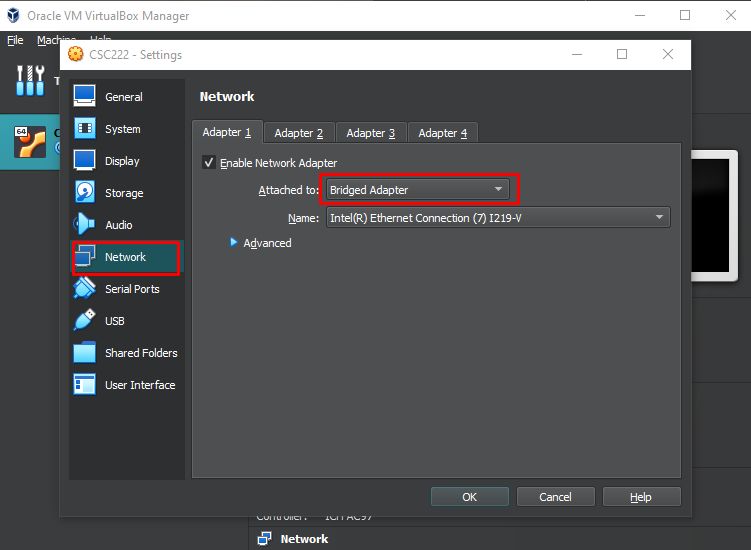Open the Display monitor icon
751x550 pixels.
(x=85, y=161)
